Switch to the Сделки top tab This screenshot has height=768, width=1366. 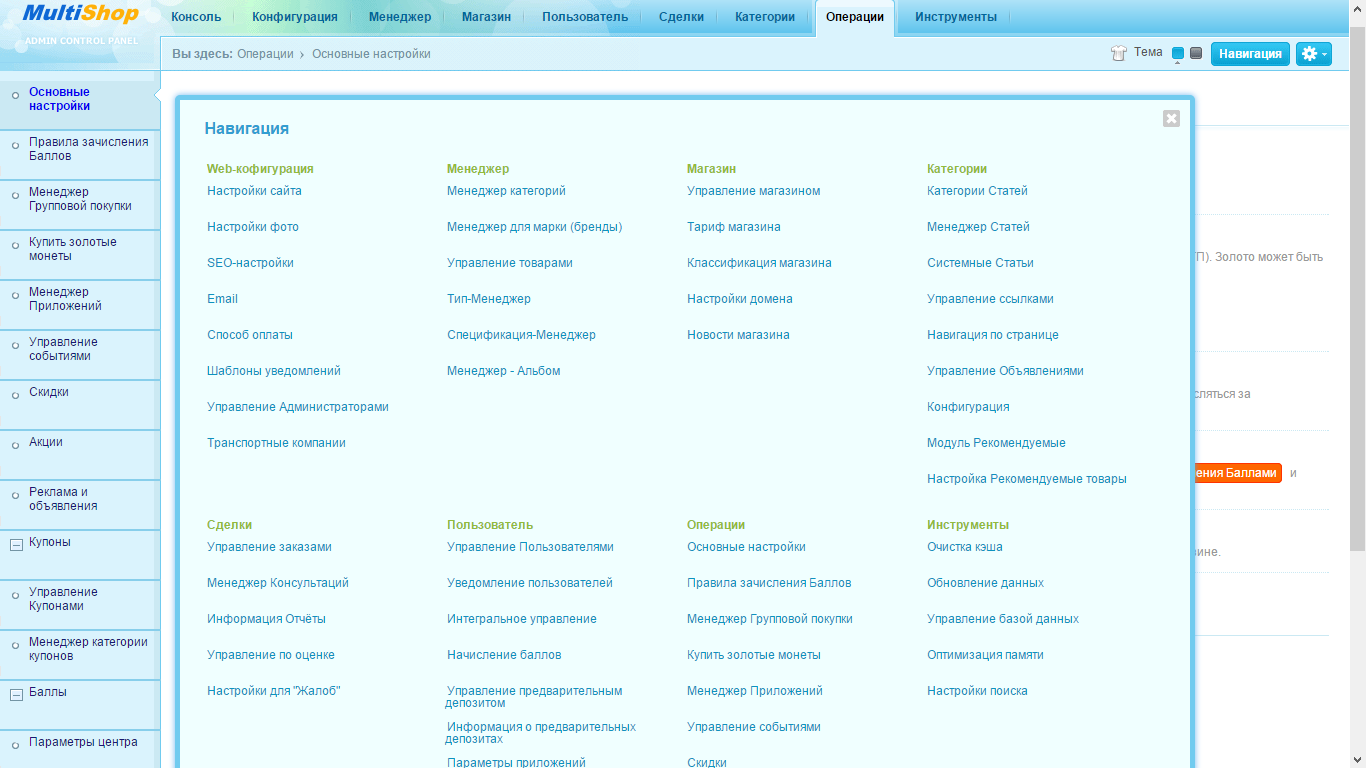[681, 17]
